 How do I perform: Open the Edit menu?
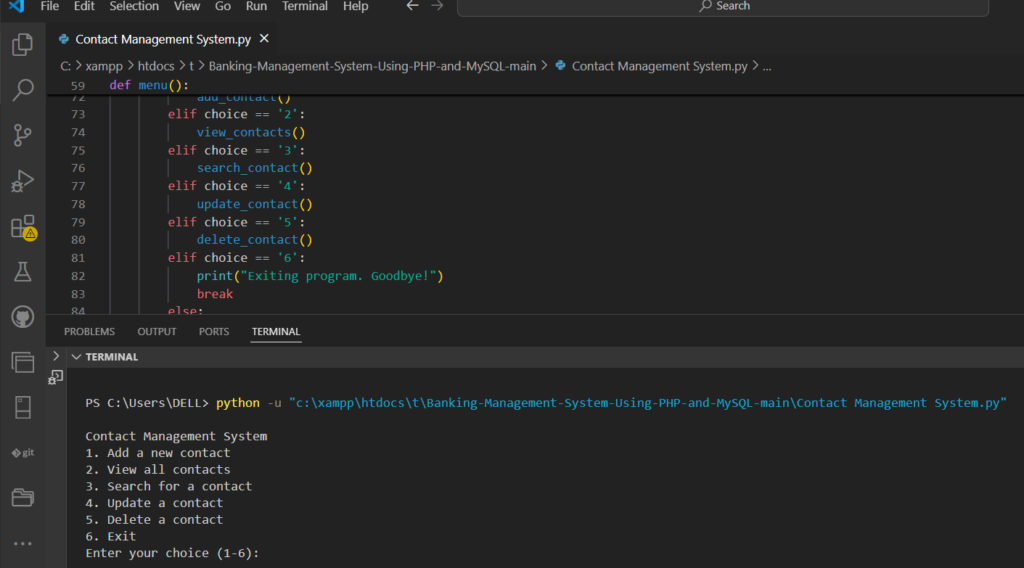(x=84, y=6)
